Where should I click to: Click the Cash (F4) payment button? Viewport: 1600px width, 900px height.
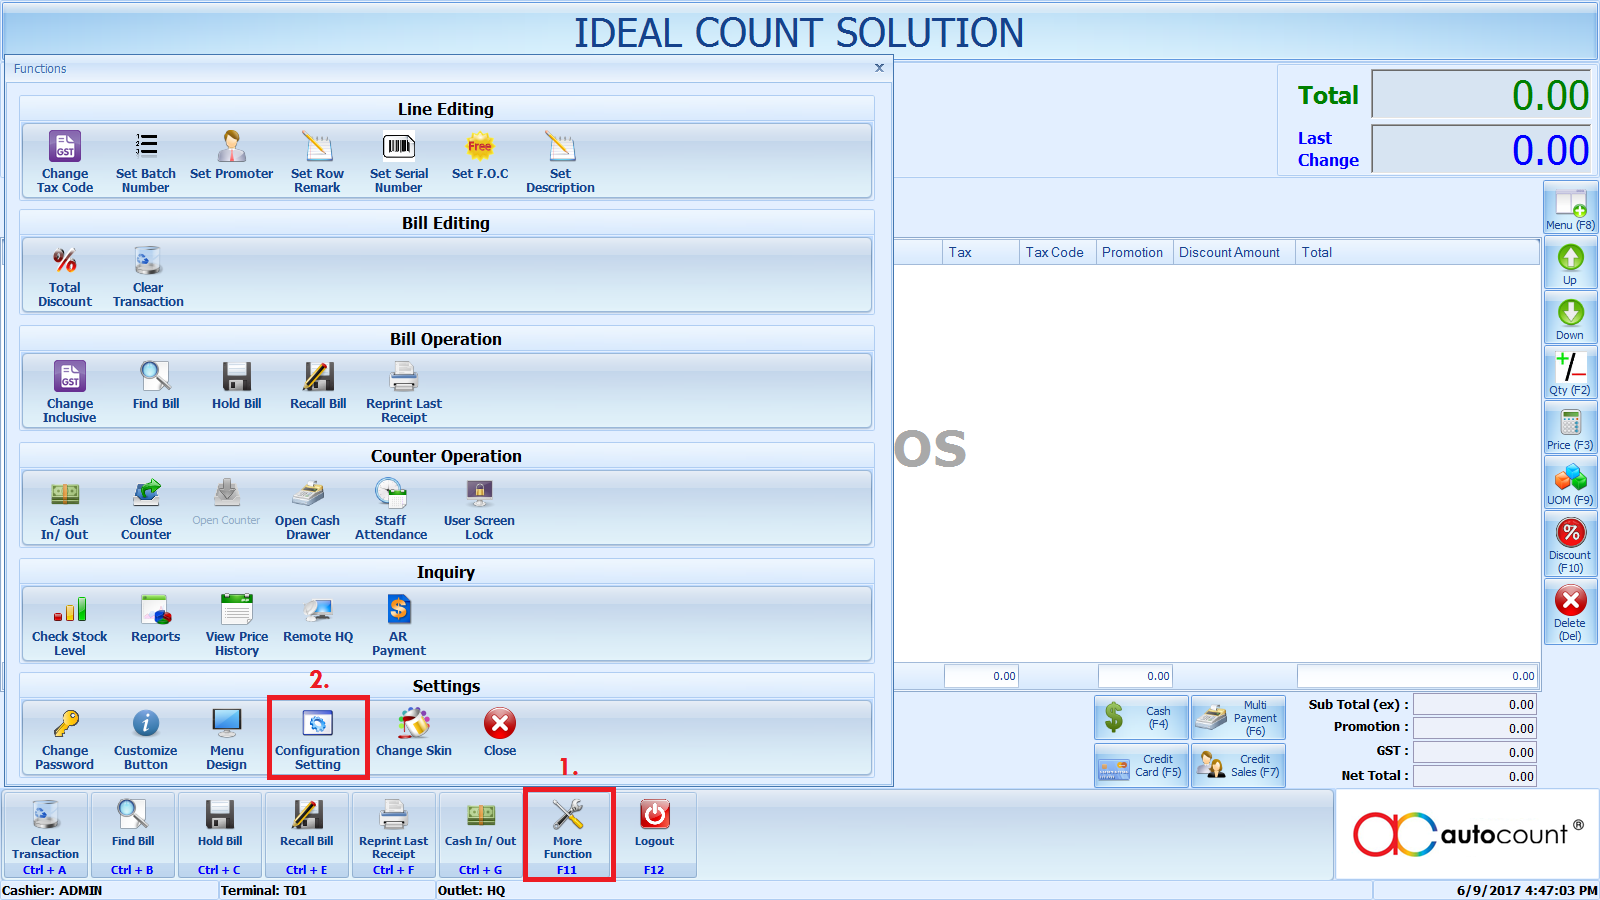(x=1141, y=717)
